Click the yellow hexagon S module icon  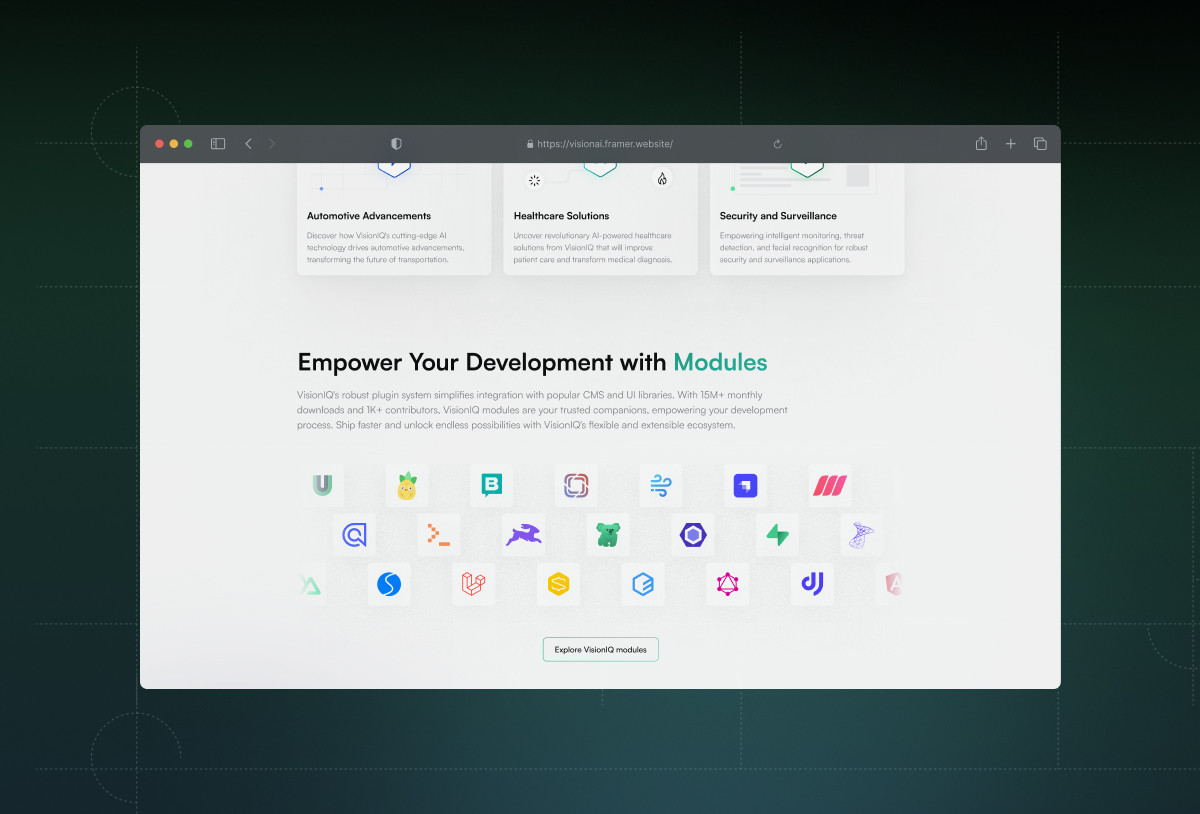[558, 584]
